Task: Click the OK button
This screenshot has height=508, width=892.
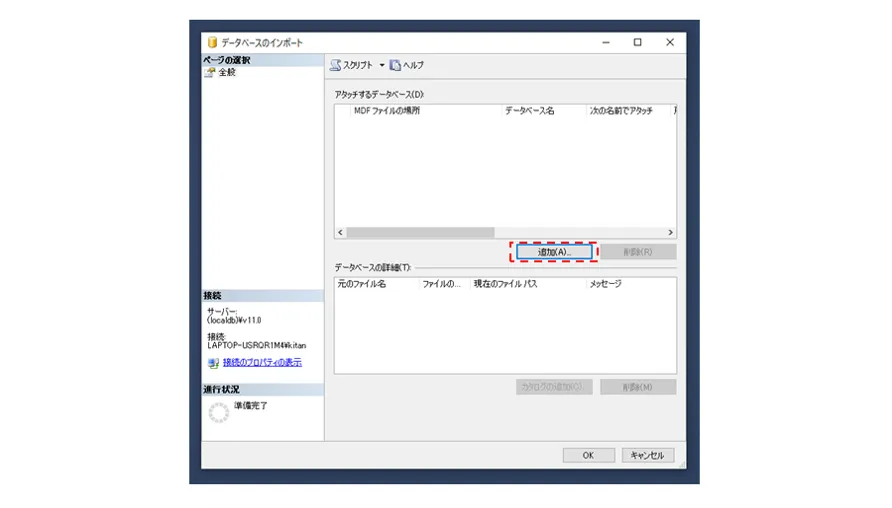Action: coord(588,455)
